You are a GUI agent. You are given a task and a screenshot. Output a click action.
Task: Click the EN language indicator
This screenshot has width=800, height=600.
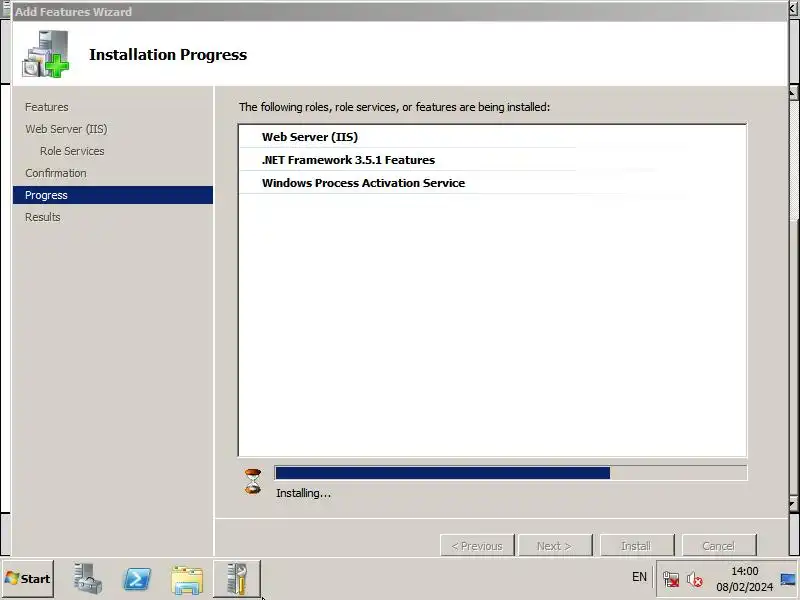(x=639, y=577)
